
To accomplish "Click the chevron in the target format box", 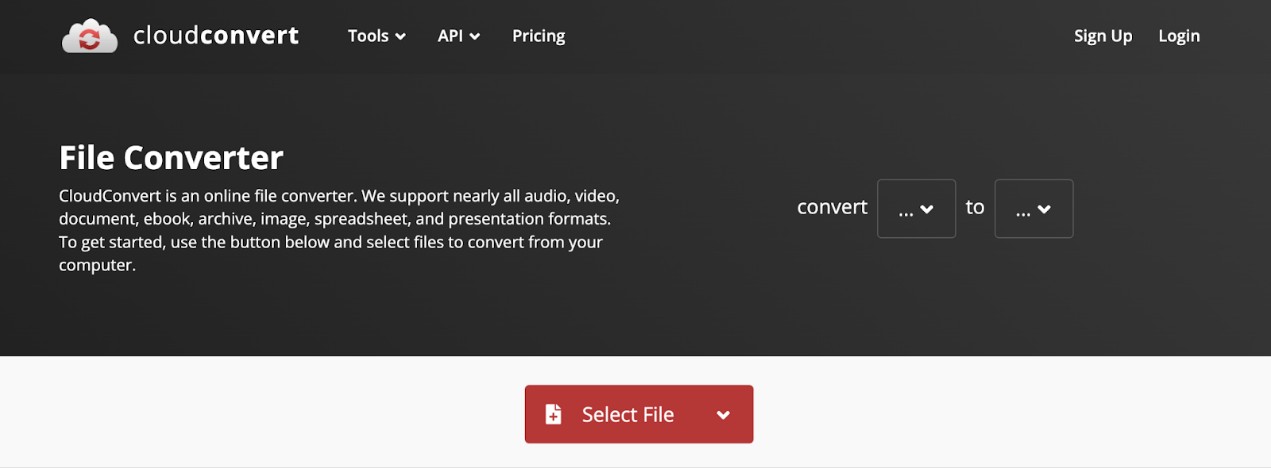I will 1044,210.
